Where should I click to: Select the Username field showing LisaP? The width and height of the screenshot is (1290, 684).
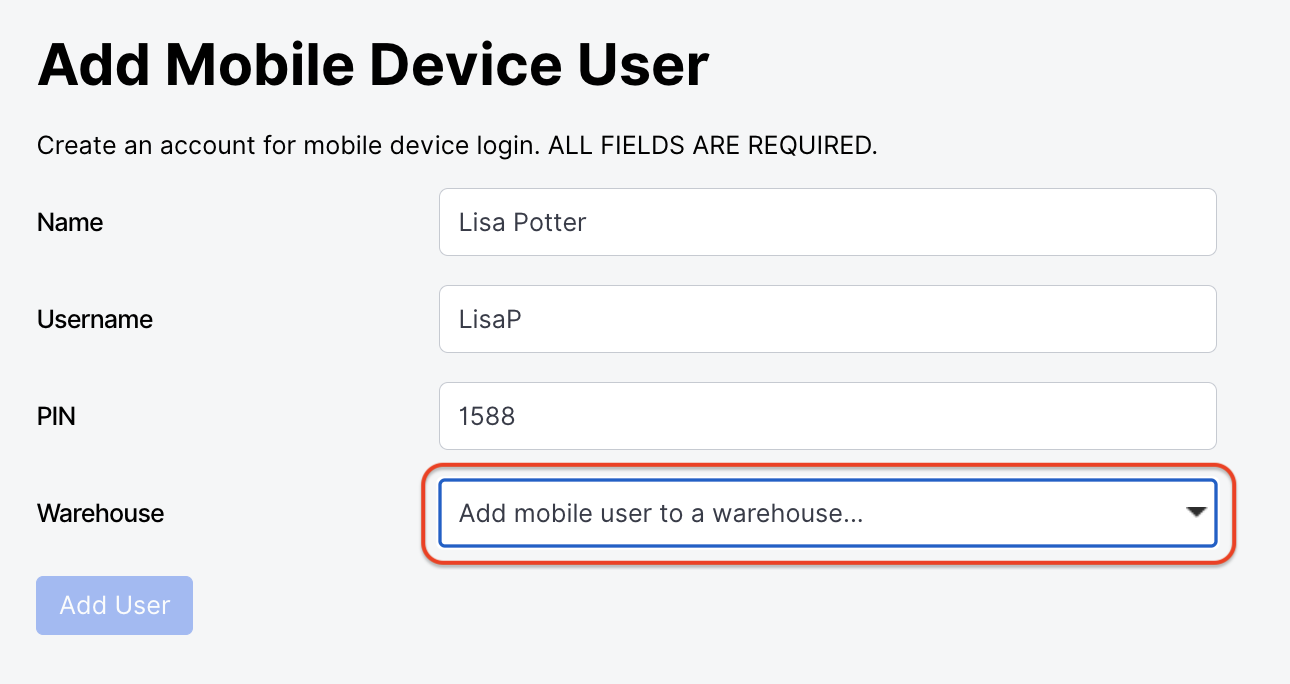point(827,319)
